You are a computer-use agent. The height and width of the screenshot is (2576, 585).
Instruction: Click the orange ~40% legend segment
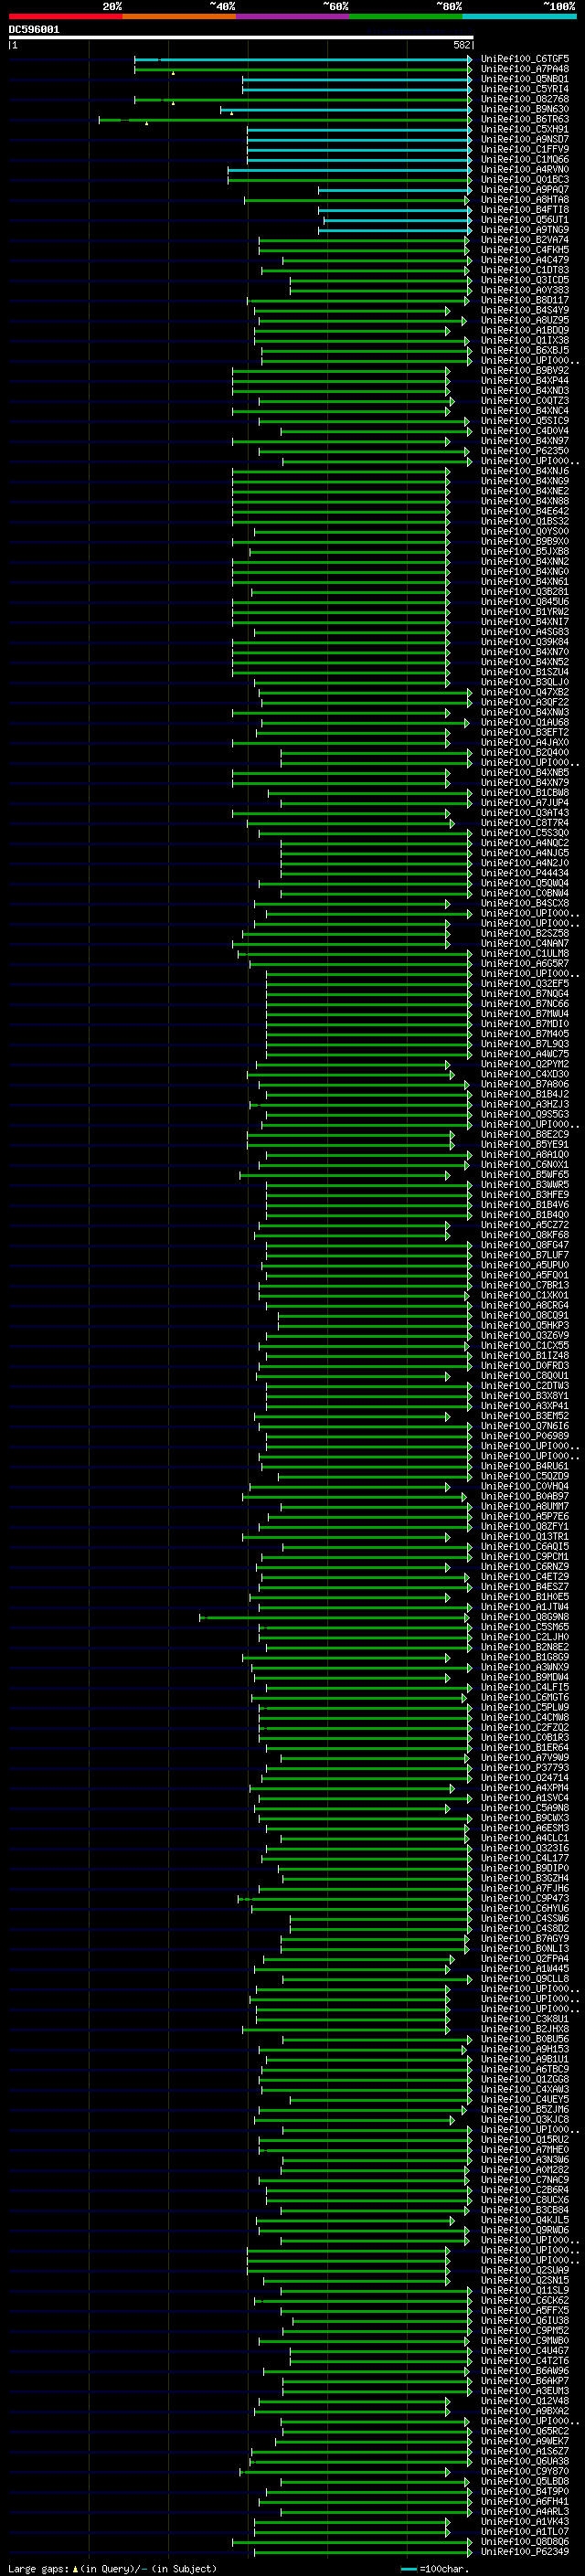click(x=179, y=16)
